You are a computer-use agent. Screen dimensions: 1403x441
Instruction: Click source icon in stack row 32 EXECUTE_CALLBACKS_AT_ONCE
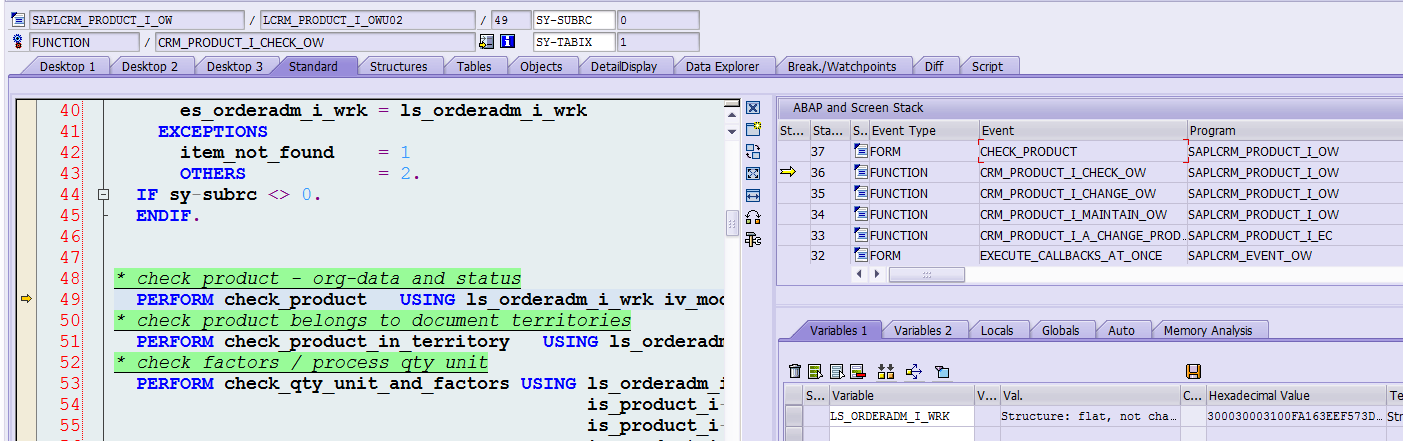tap(861, 256)
